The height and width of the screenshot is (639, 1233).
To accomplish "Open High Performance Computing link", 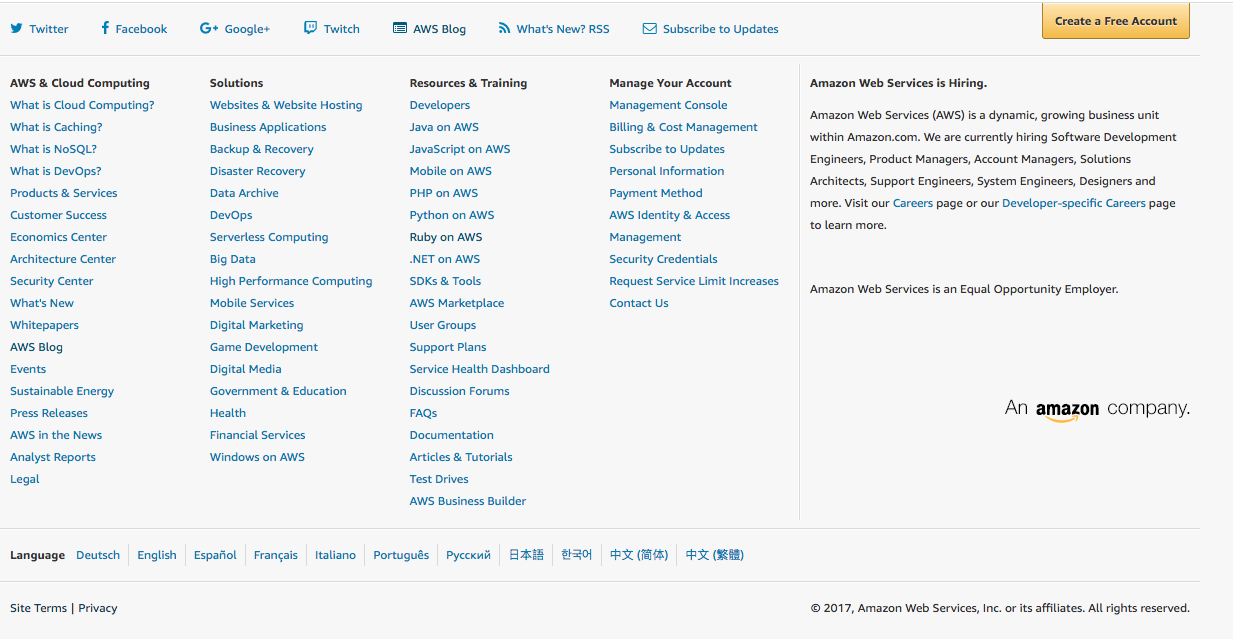I will pos(291,281).
